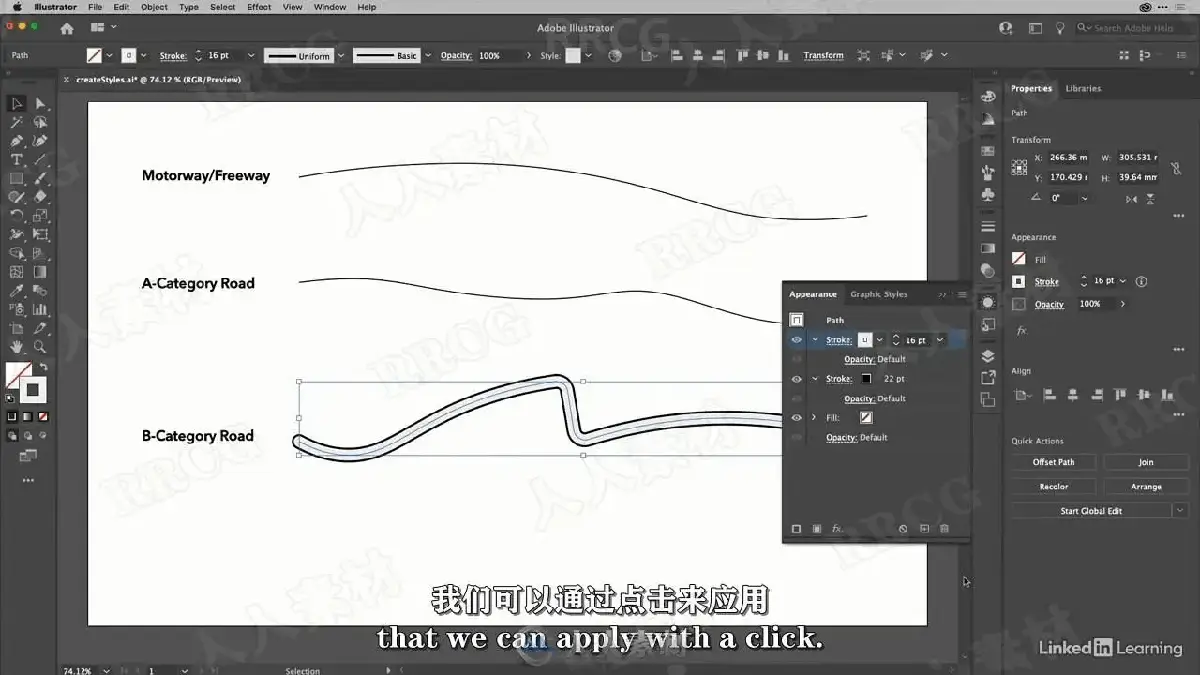Click the Offset Path button
Viewport: 1200px width, 675px height.
(x=1054, y=462)
